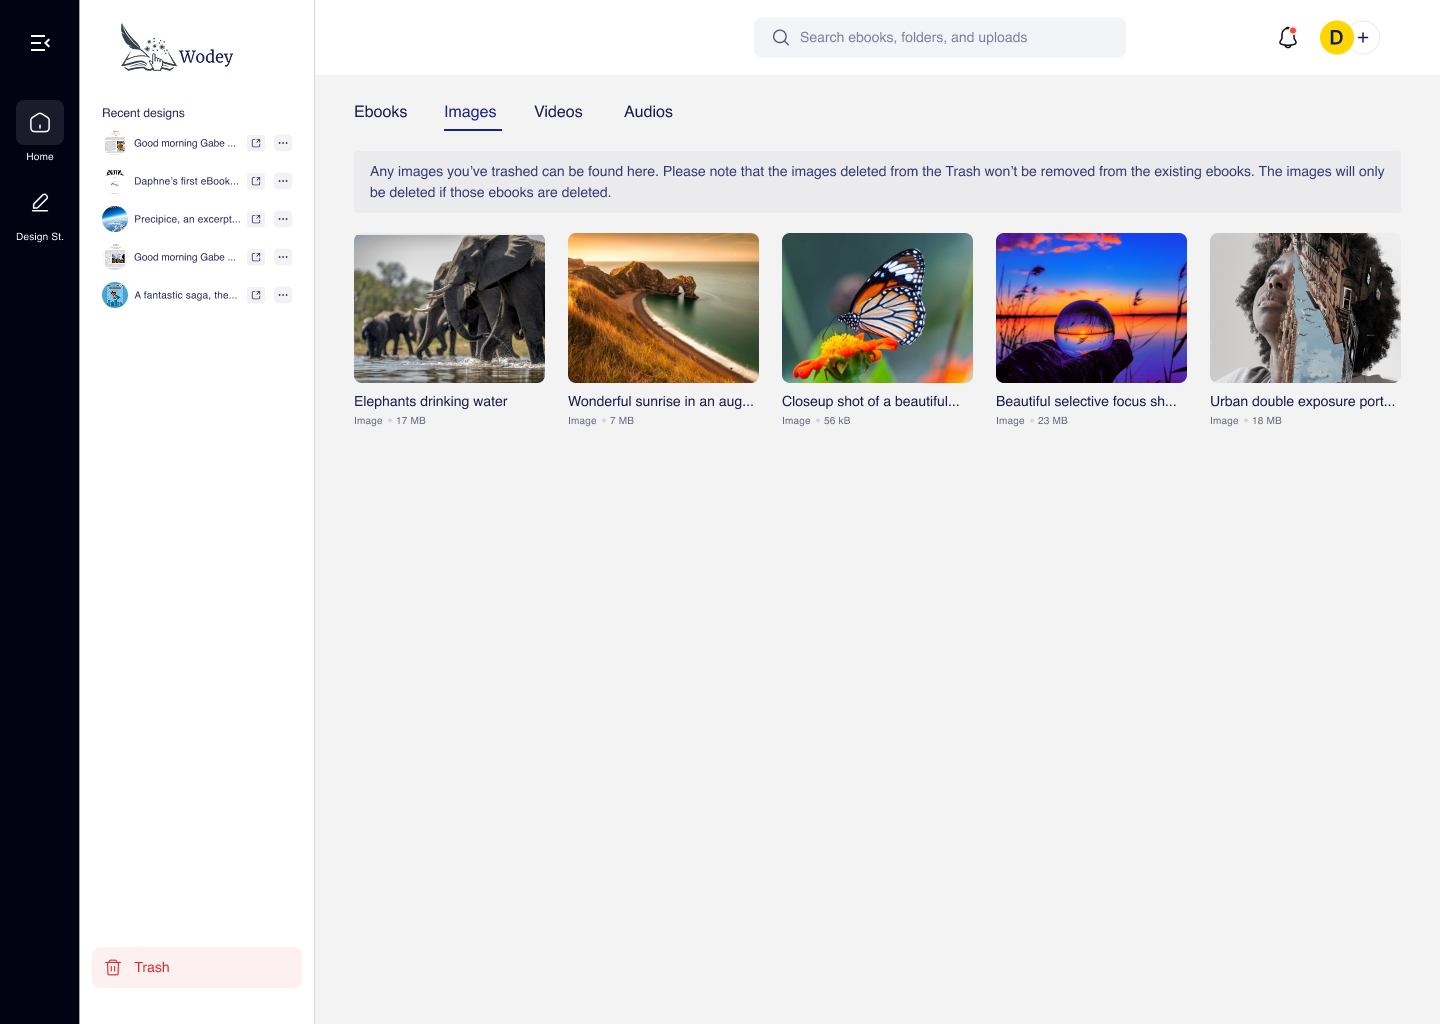Focus the search ebooks and uploads field
1440x1024 pixels.
click(939, 38)
